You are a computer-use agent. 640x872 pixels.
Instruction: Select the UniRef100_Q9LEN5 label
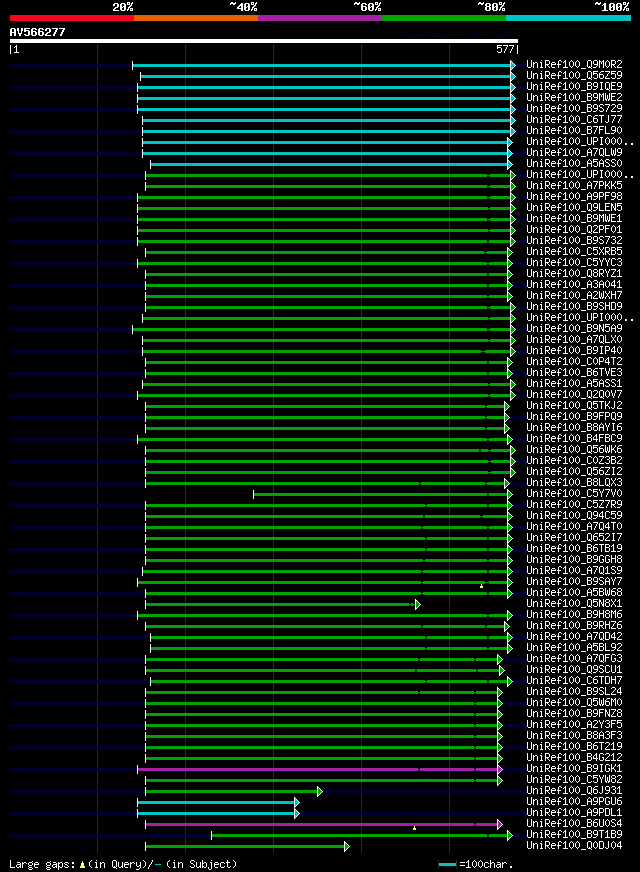pos(574,207)
